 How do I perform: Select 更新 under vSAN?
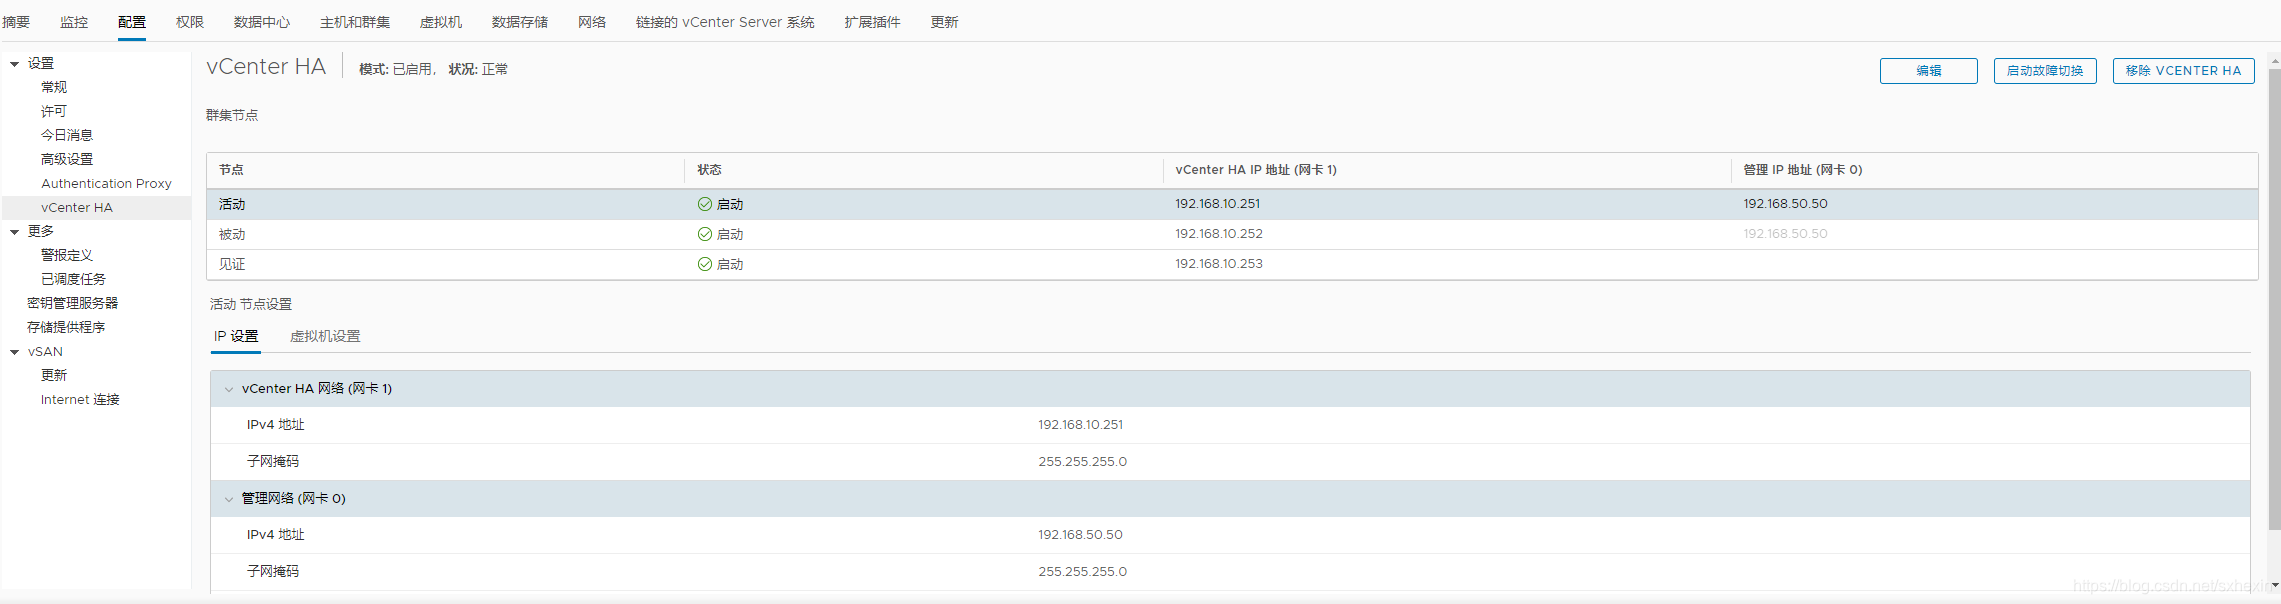tap(54, 375)
